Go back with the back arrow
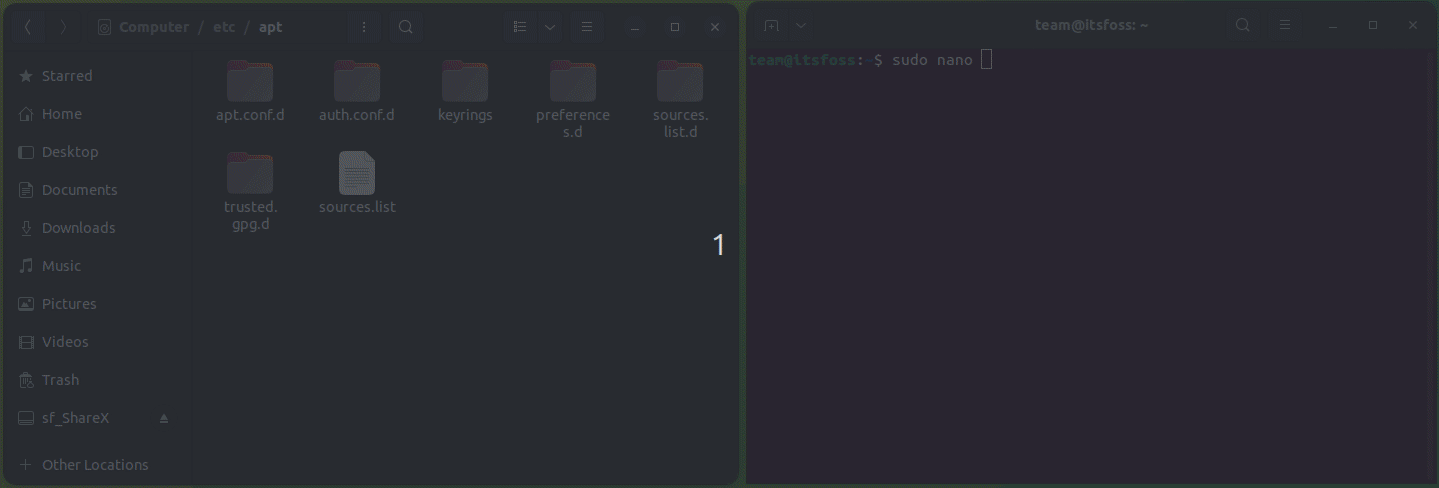 click(28, 27)
